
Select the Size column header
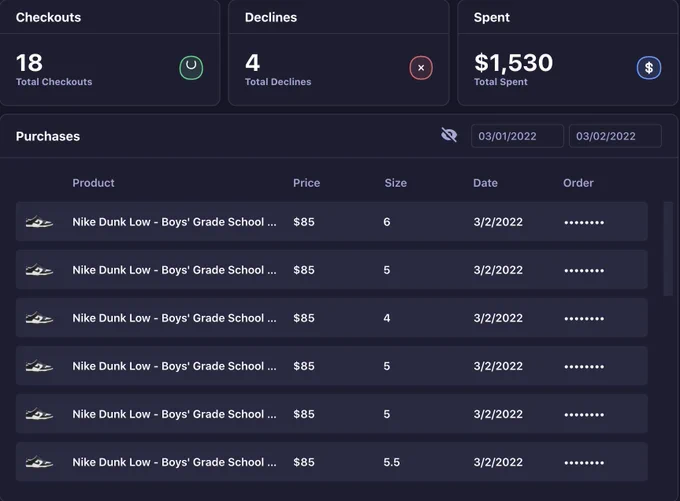396,183
